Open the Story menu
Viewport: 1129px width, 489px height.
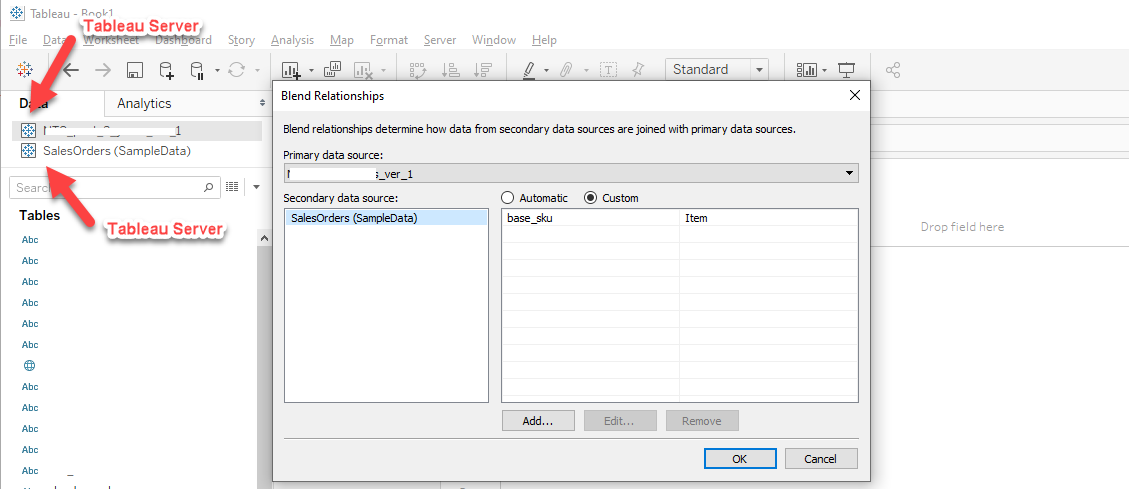(241, 40)
